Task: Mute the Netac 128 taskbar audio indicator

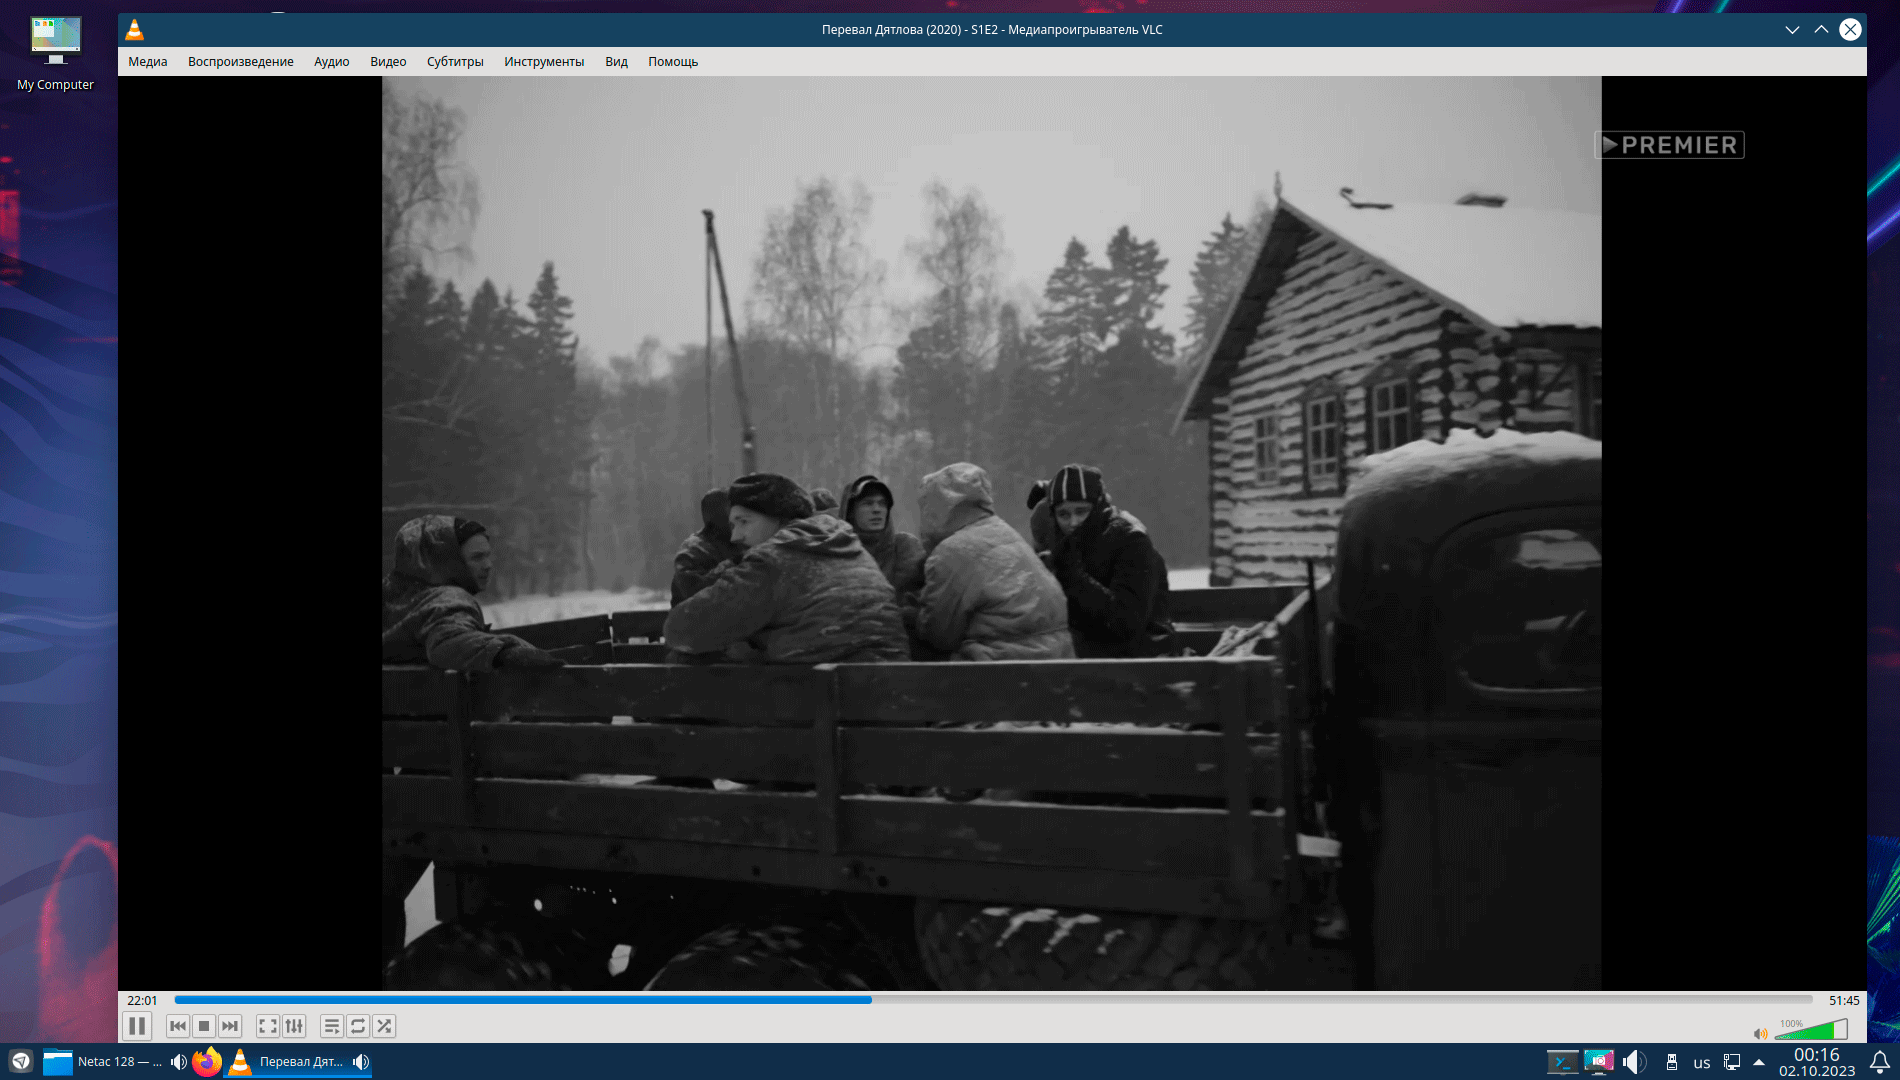Action: tap(179, 1061)
